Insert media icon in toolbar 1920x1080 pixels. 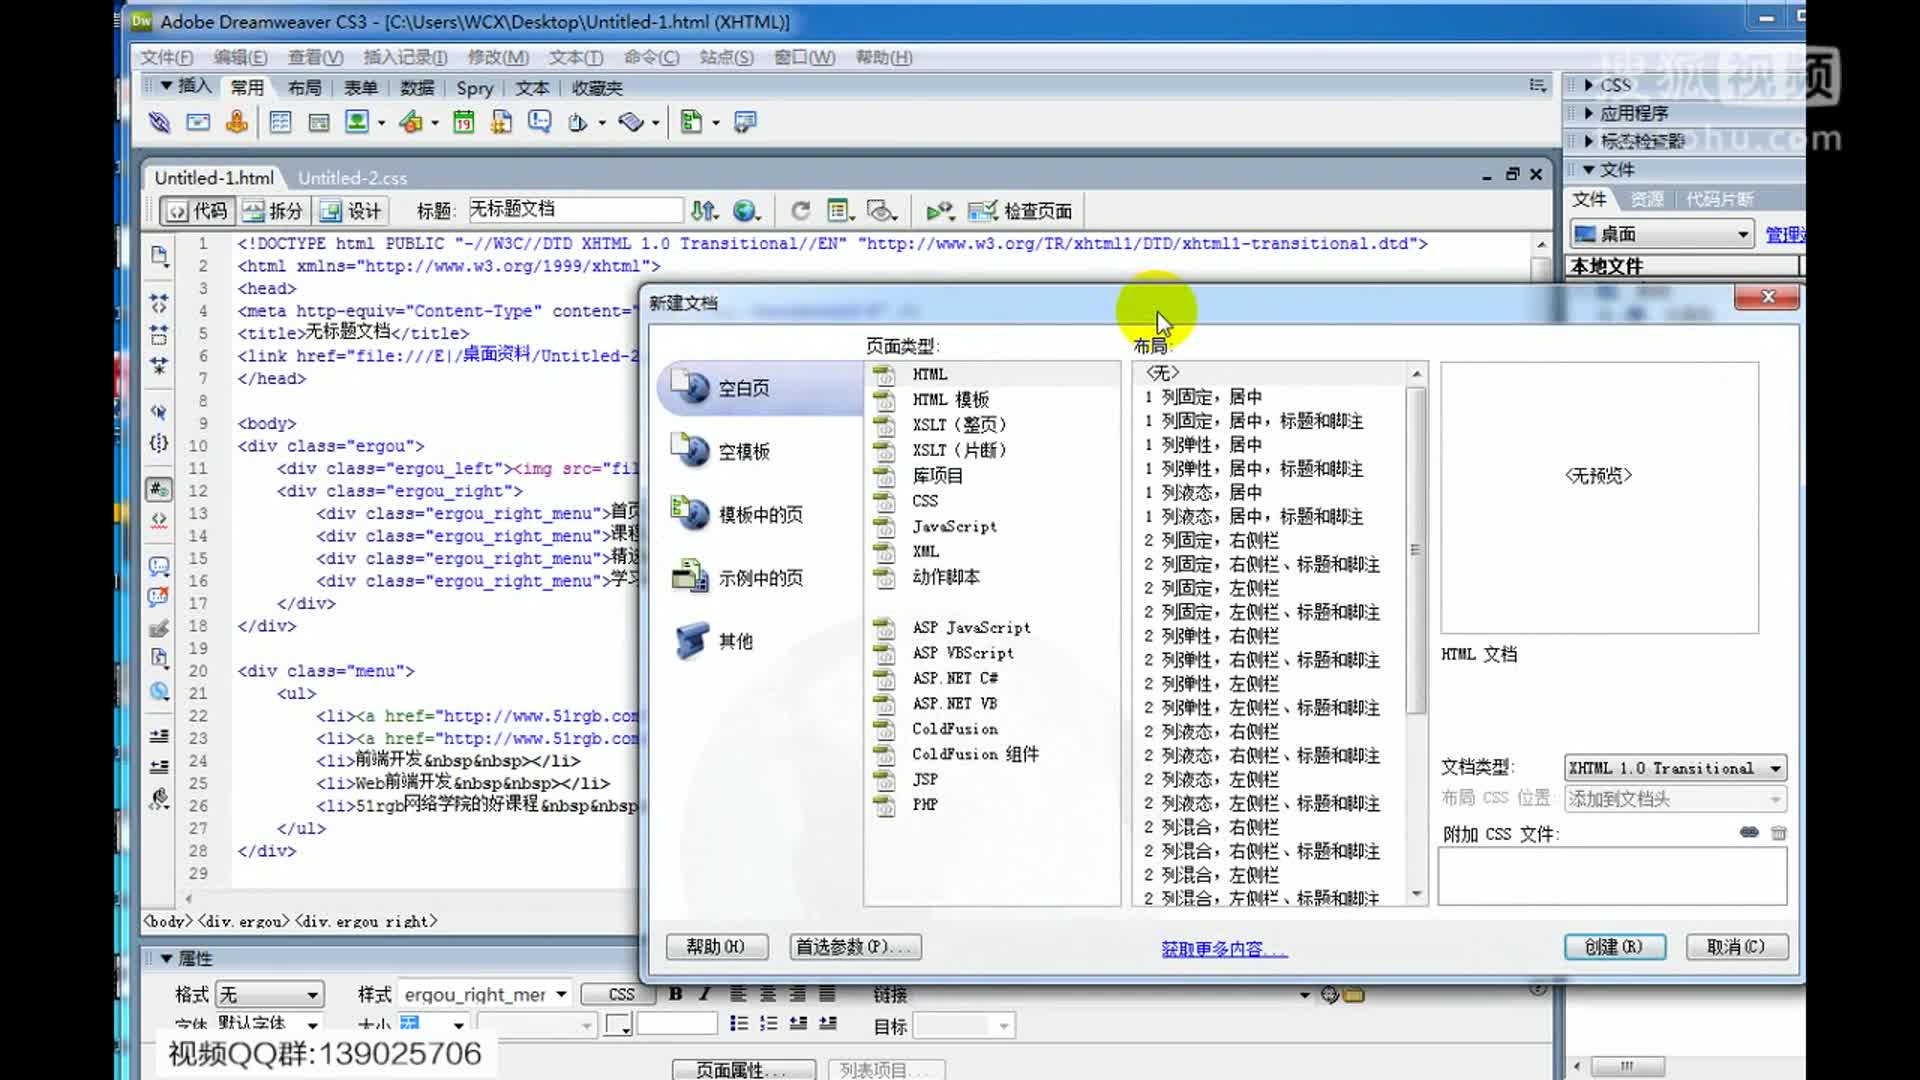click(411, 122)
